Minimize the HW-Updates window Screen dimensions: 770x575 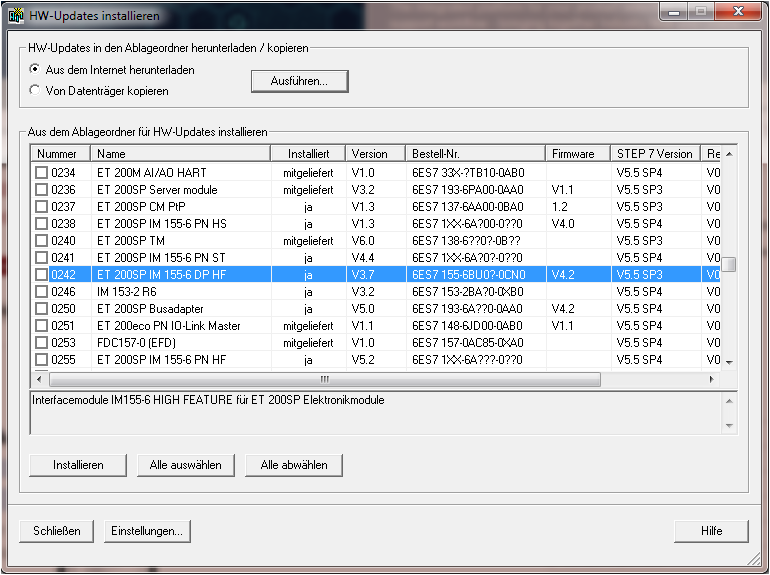click(x=674, y=12)
